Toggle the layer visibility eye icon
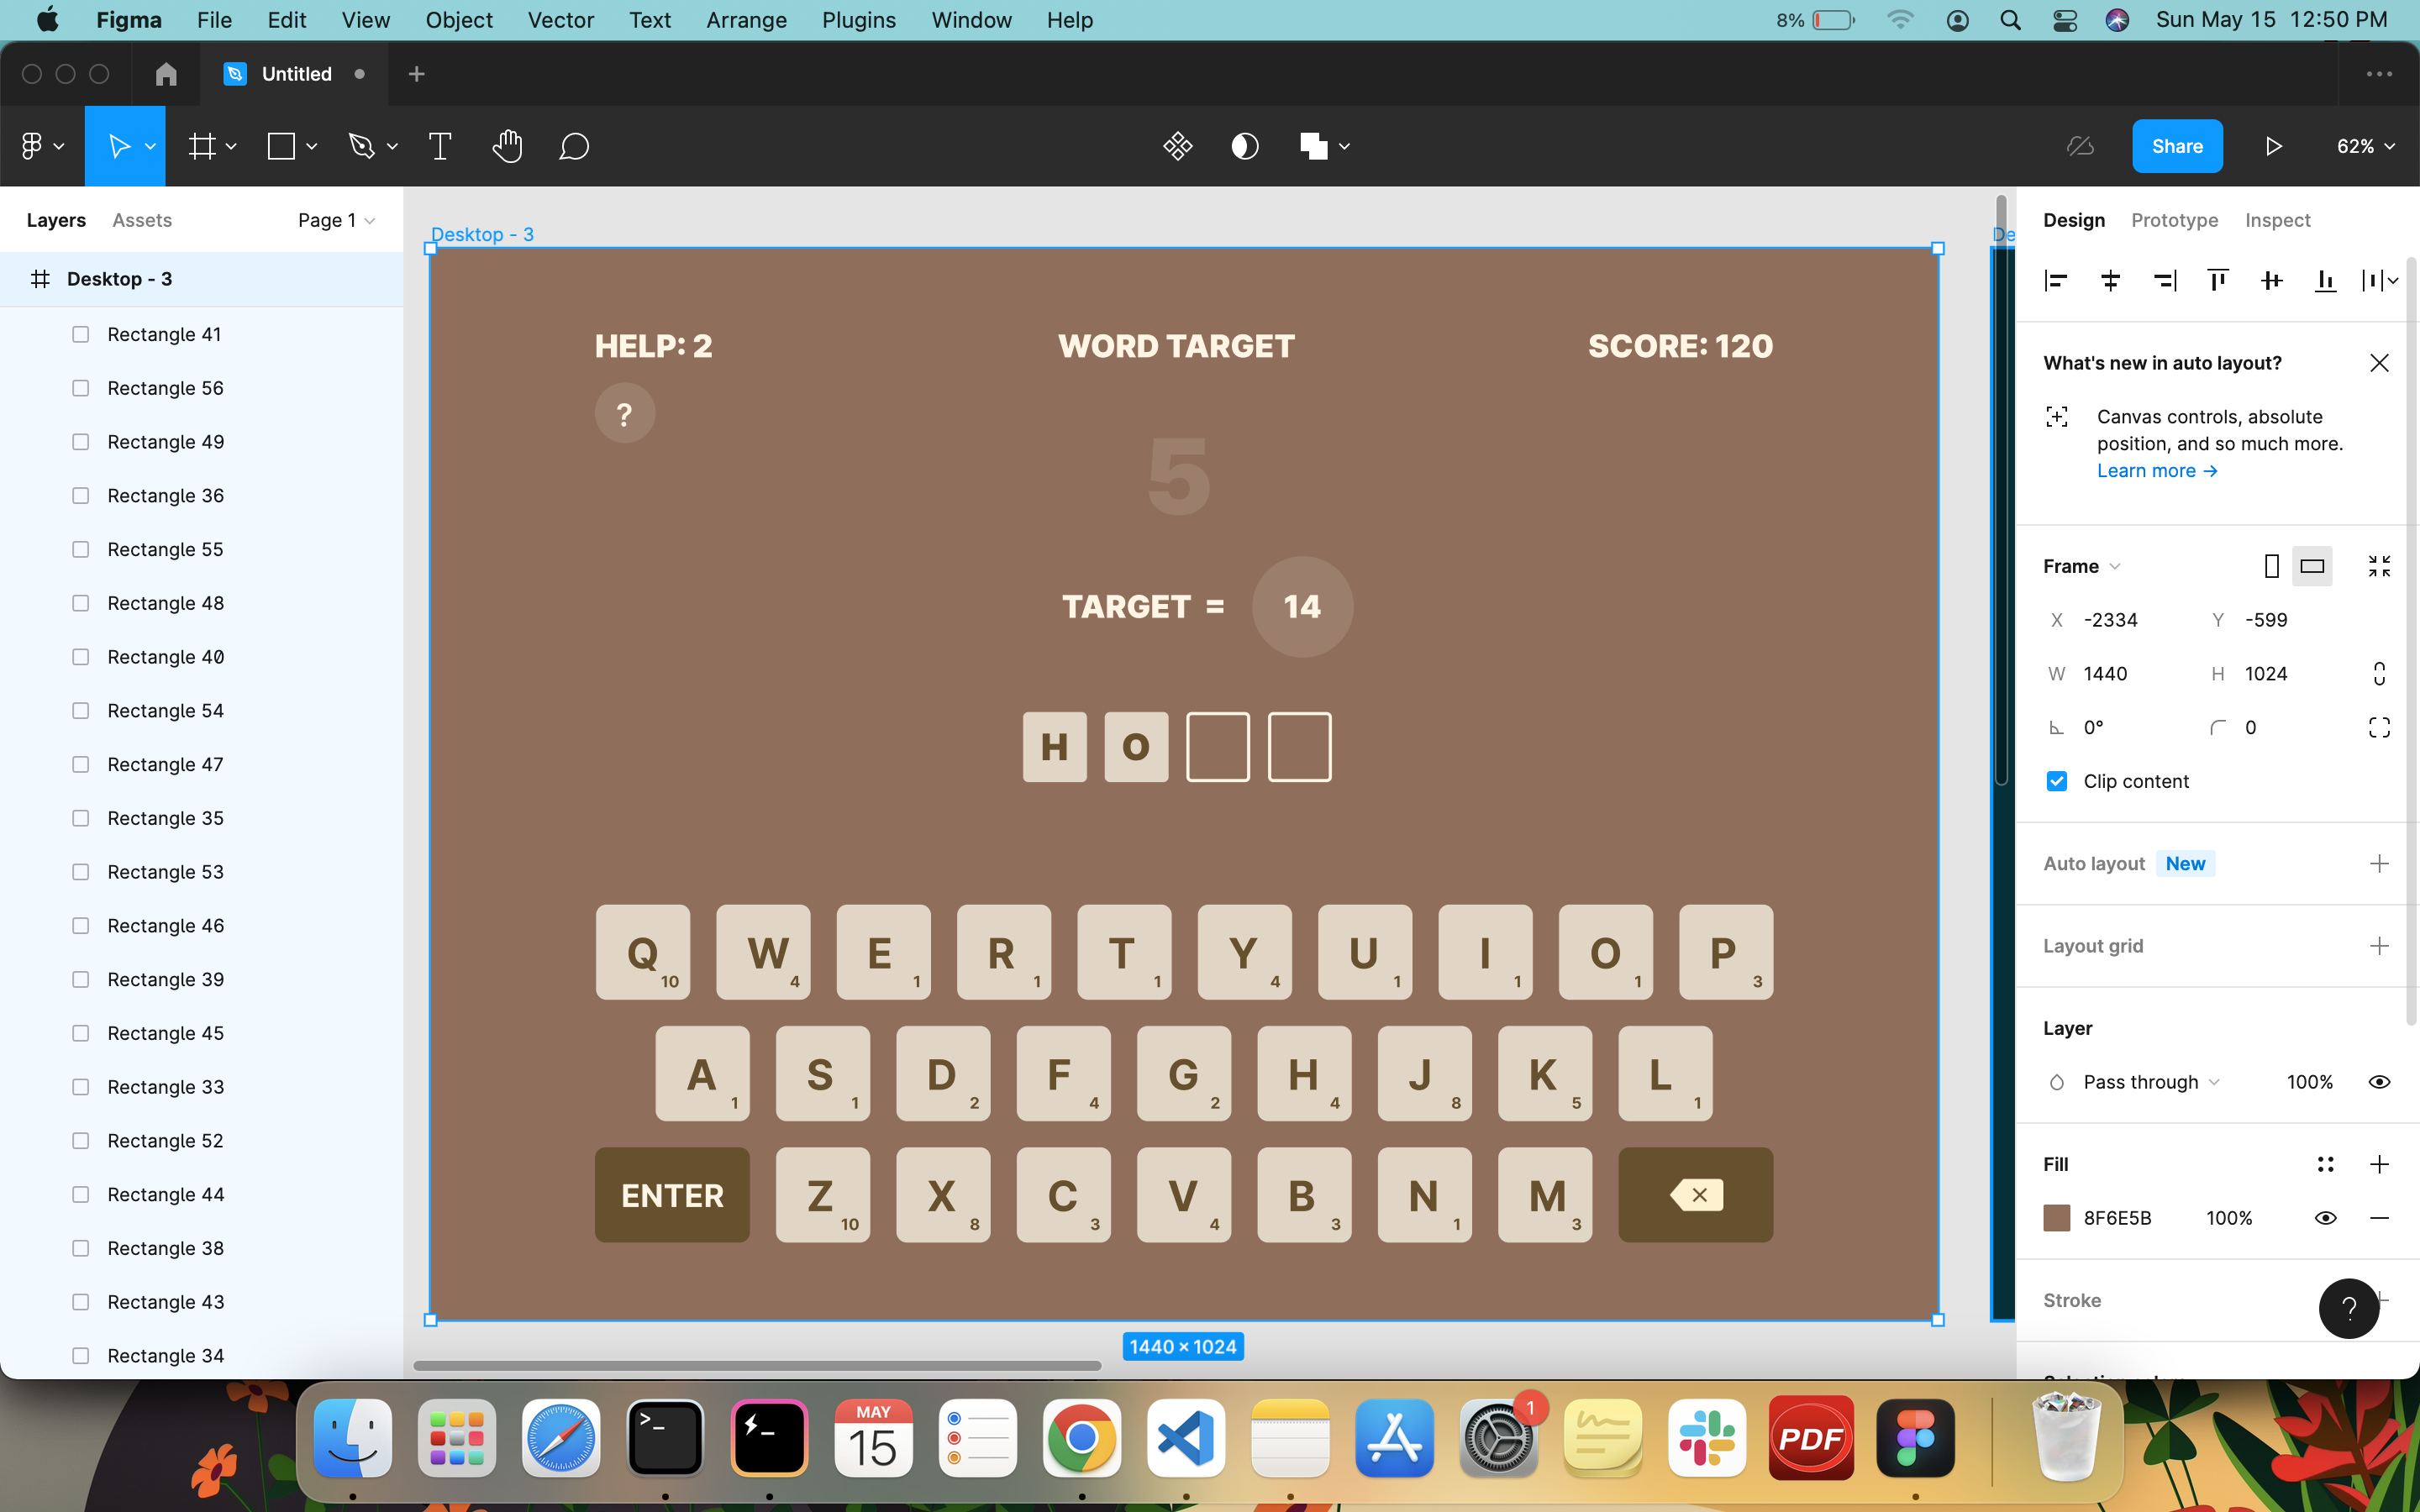 (x=2379, y=1082)
